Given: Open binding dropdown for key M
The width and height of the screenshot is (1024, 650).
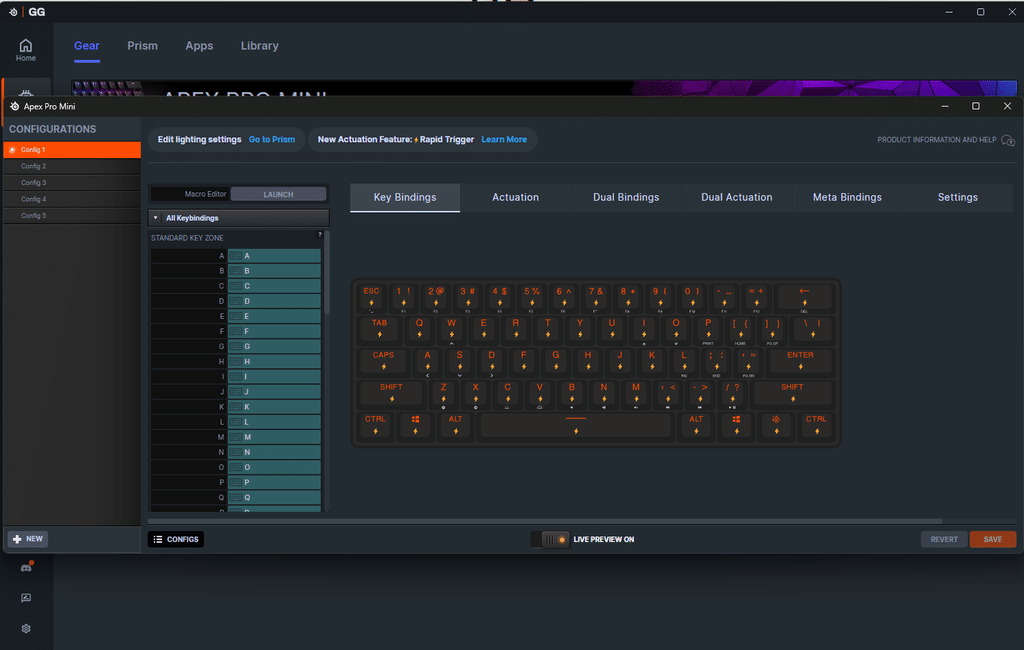Looking at the screenshot, I should click(x=274, y=437).
